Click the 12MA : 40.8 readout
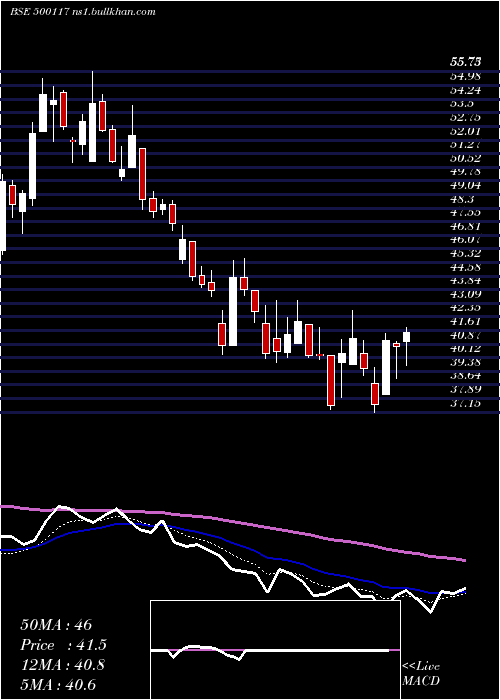The image size is (500, 700). coord(62,665)
